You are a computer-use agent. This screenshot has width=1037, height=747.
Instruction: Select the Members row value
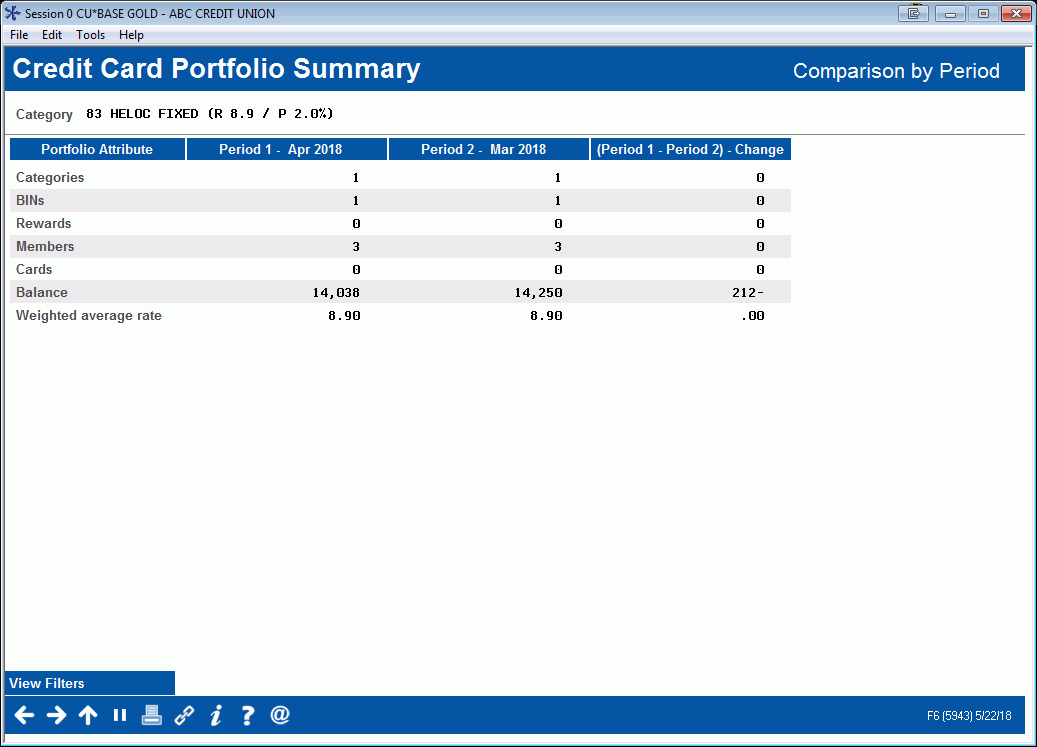pyautogui.click(x=353, y=246)
